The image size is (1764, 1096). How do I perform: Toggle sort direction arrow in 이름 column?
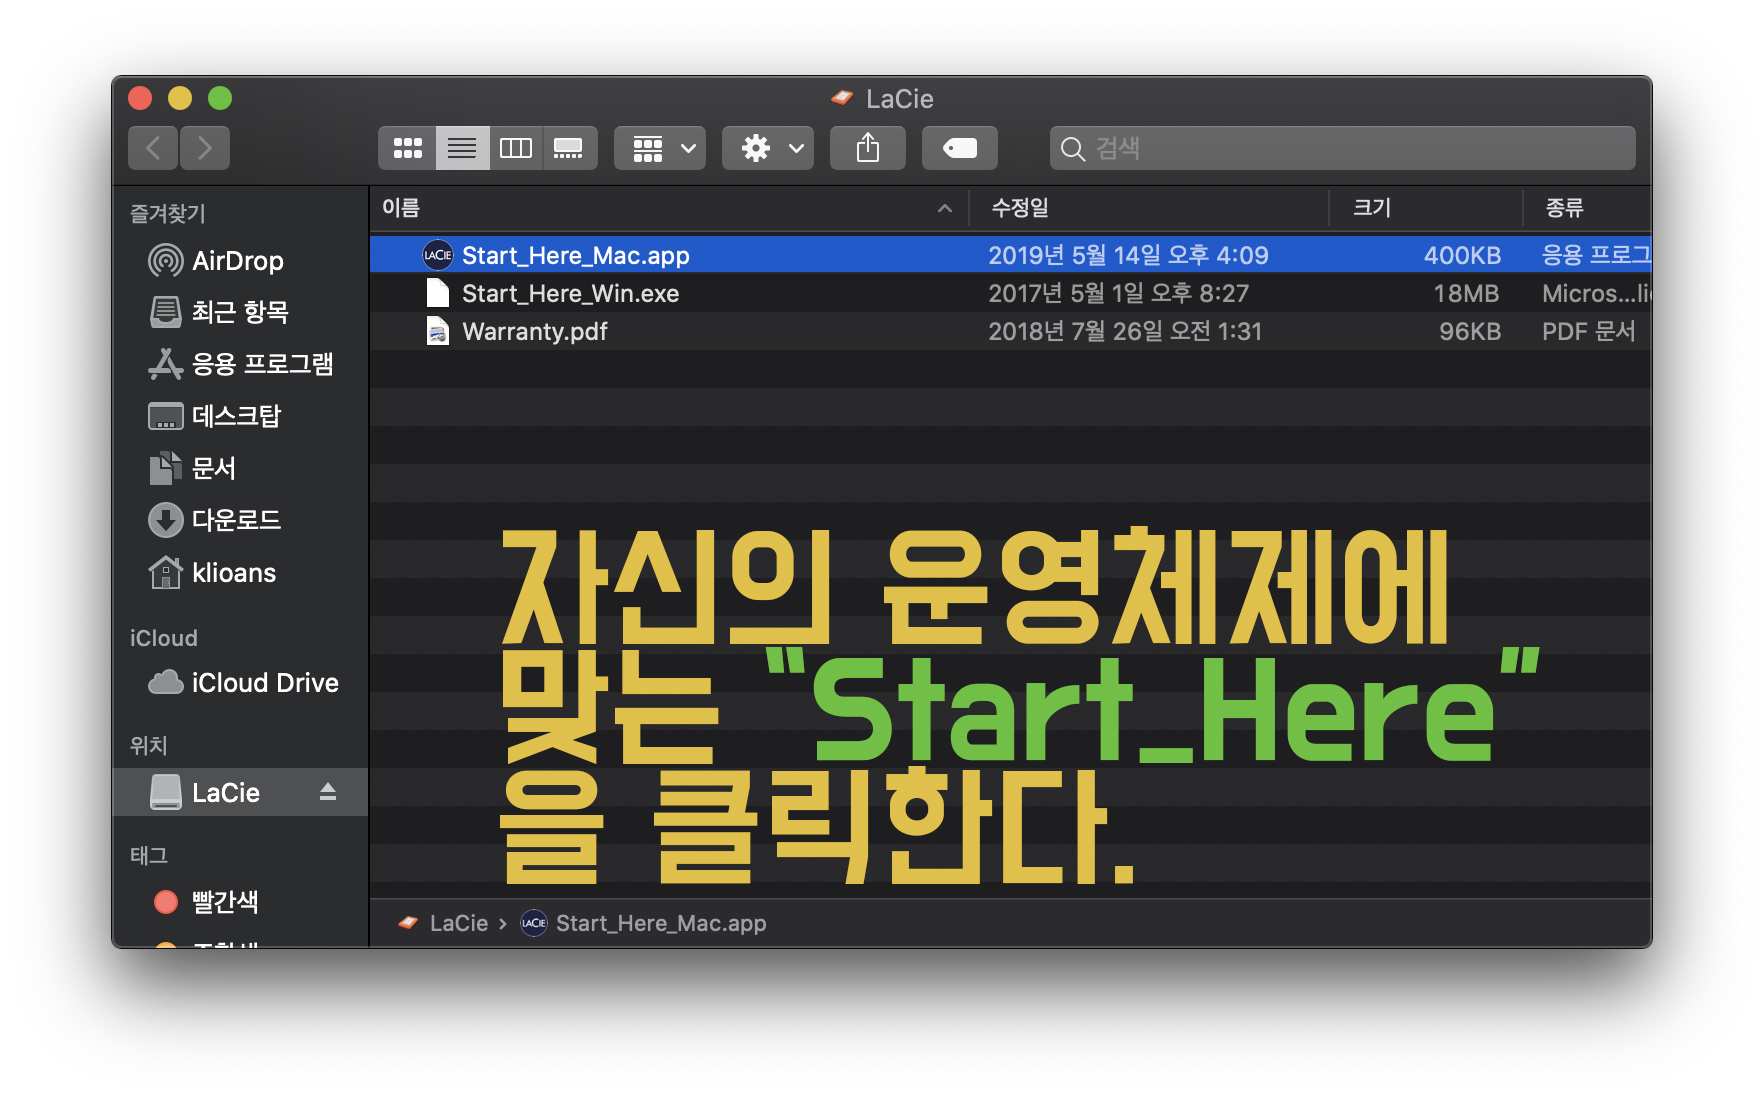tap(945, 208)
